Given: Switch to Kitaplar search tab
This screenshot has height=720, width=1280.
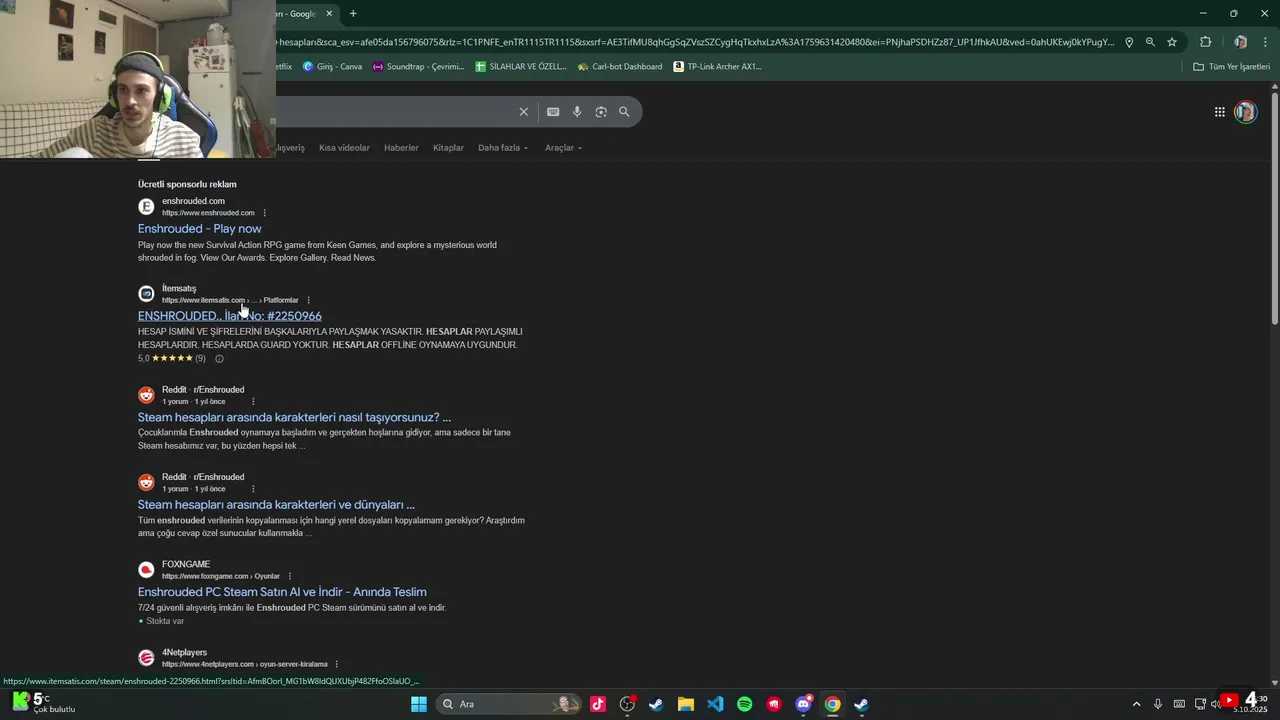Looking at the screenshot, I should click(448, 148).
